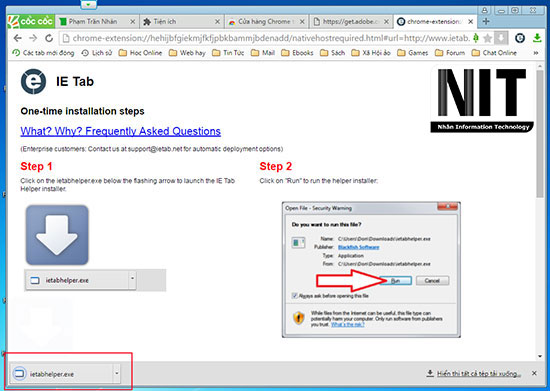
Task: Click the IE Tab logo on the page
Action: 33,81
